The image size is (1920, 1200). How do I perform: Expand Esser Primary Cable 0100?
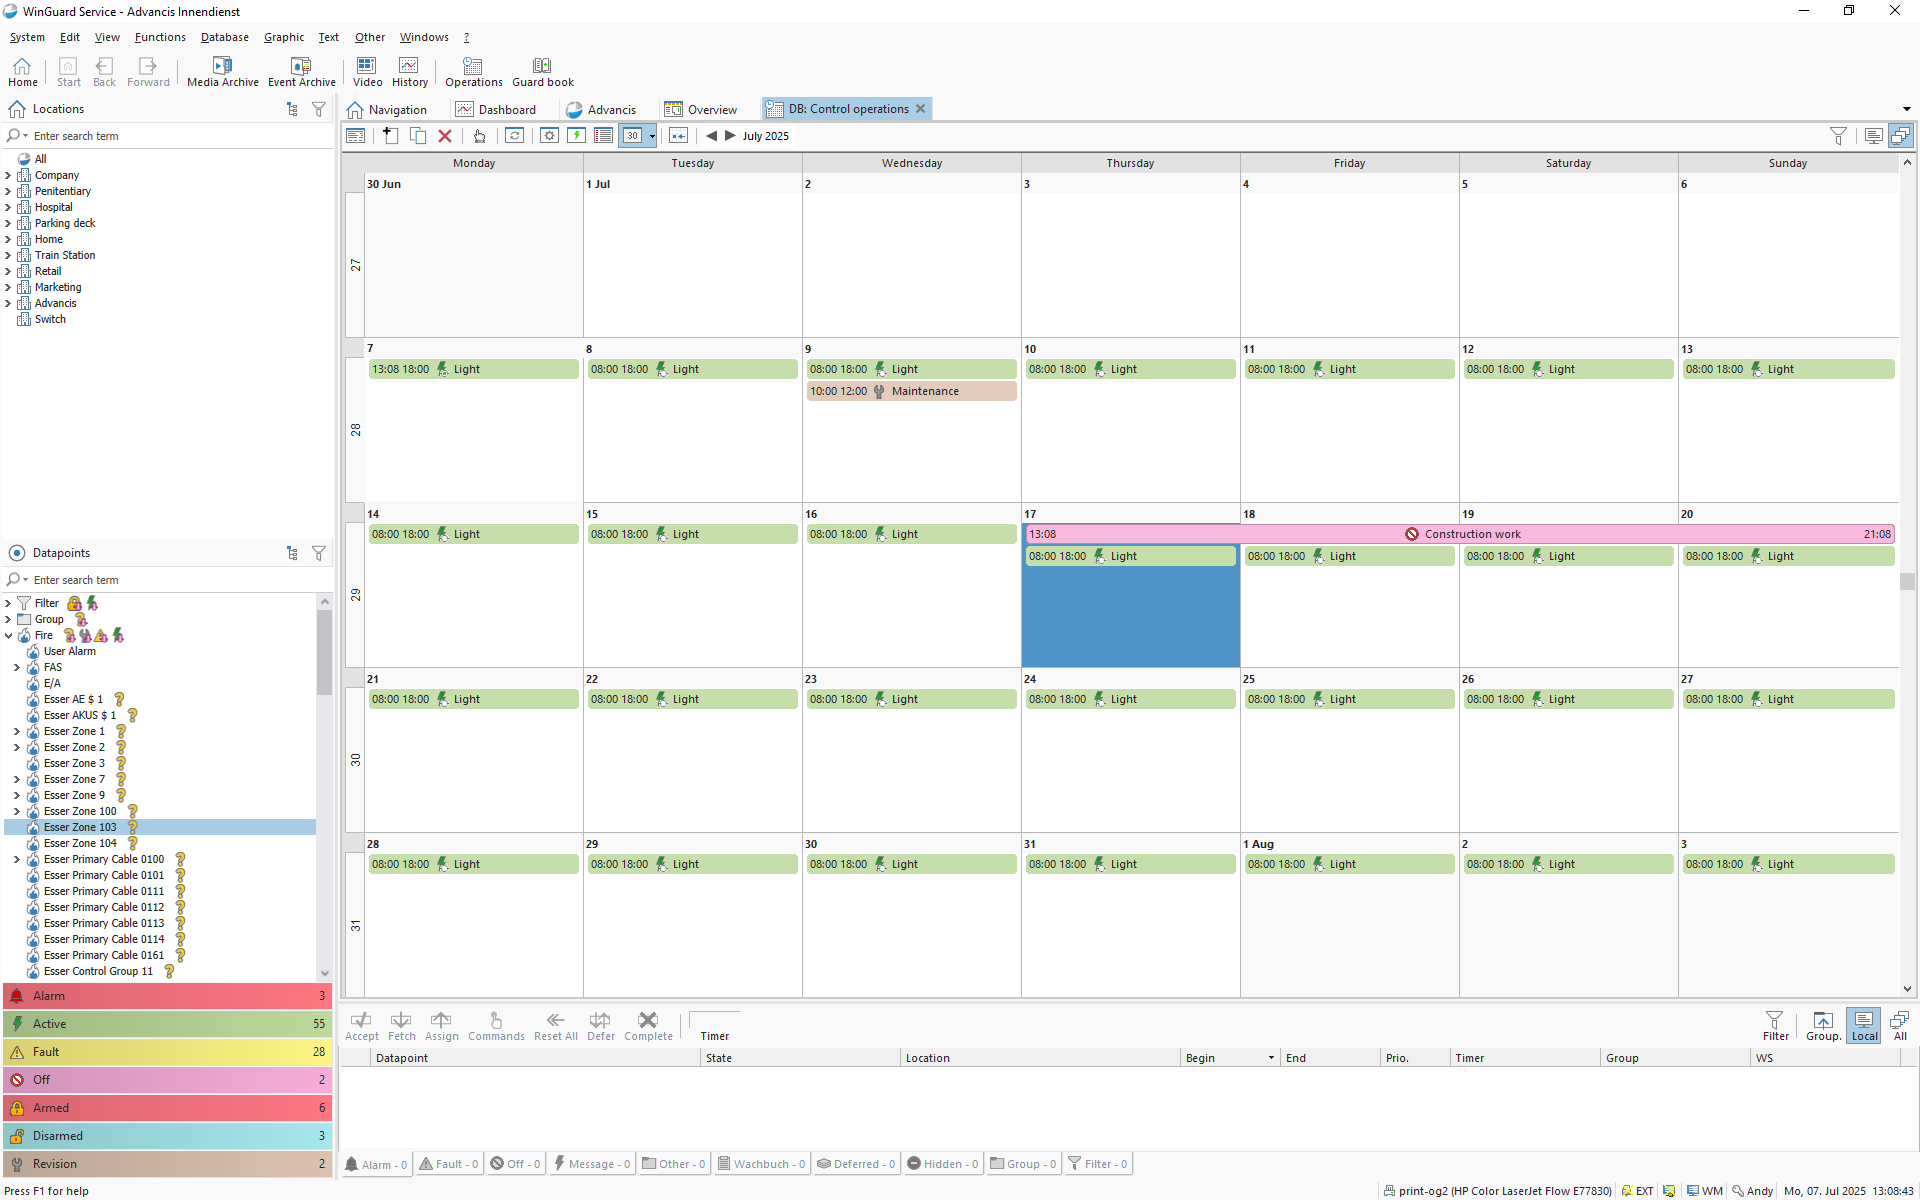click(17, 859)
